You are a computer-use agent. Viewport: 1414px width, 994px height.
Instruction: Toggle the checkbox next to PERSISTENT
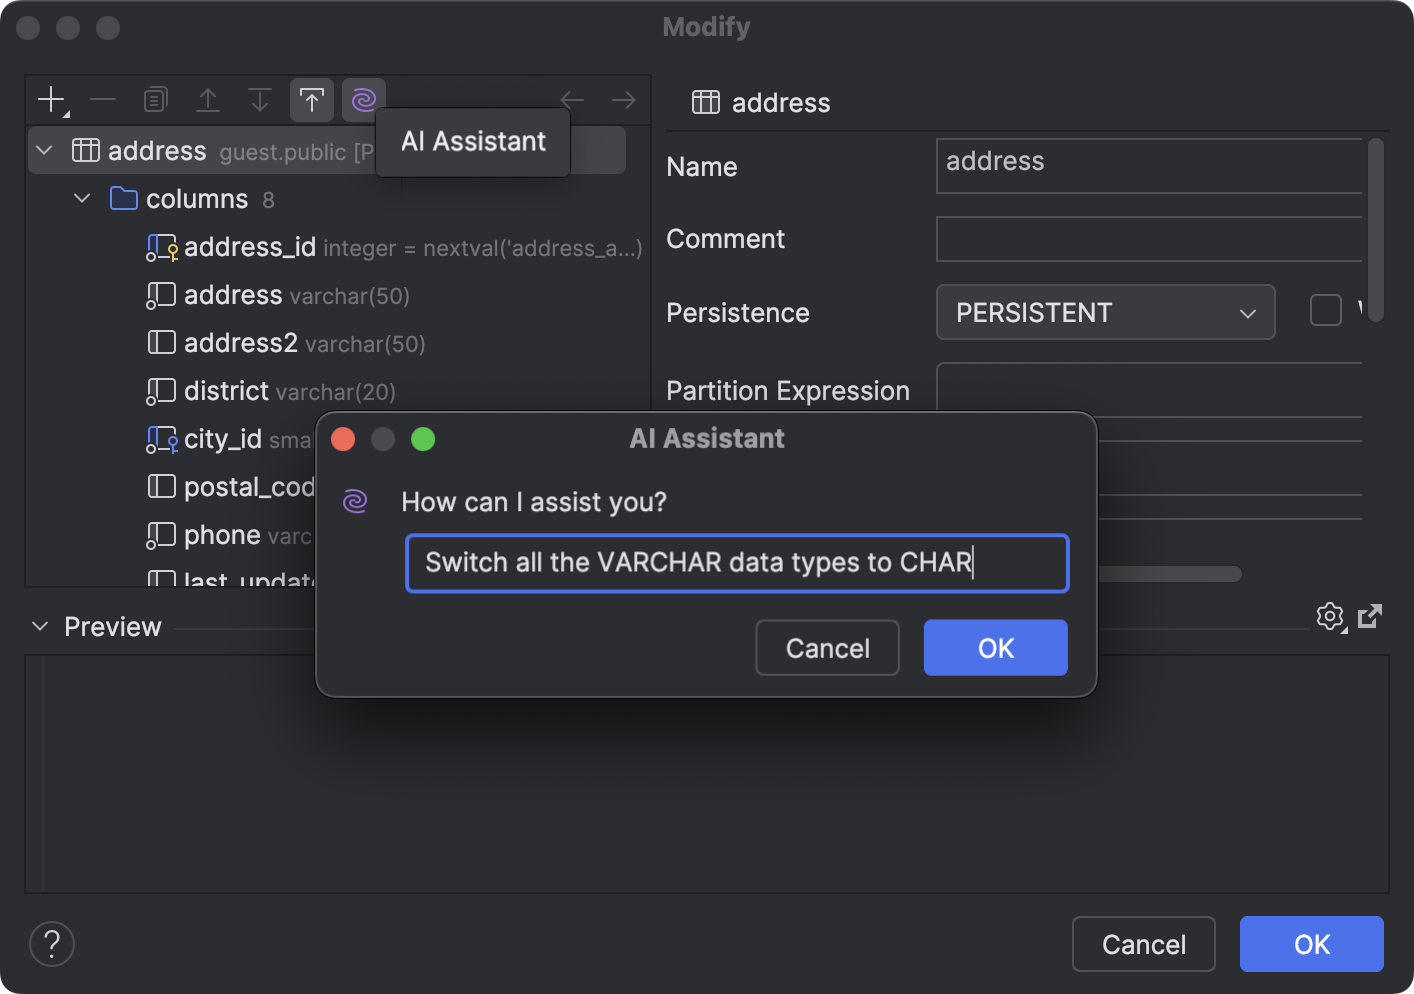(x=1325, y=310)
